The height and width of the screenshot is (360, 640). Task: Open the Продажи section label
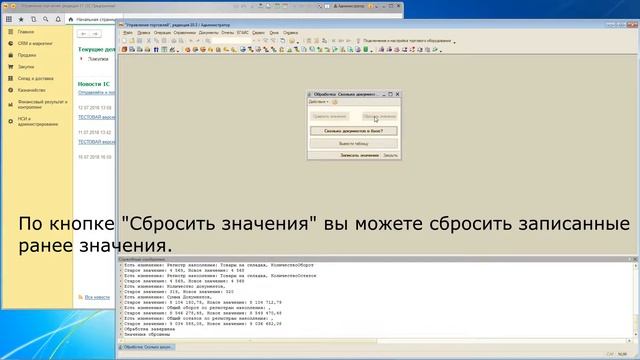click(27, 55)
